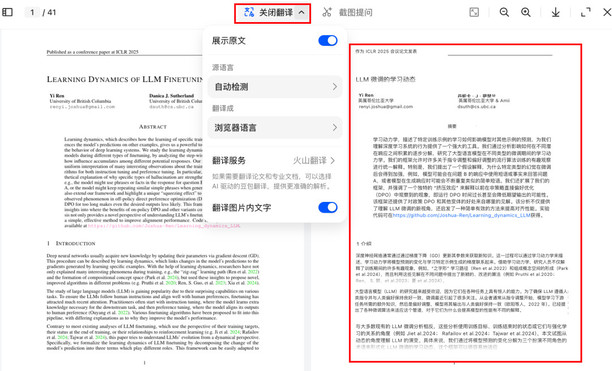
Task: Click the 关闭翻译 button
Action: [276, 12]
